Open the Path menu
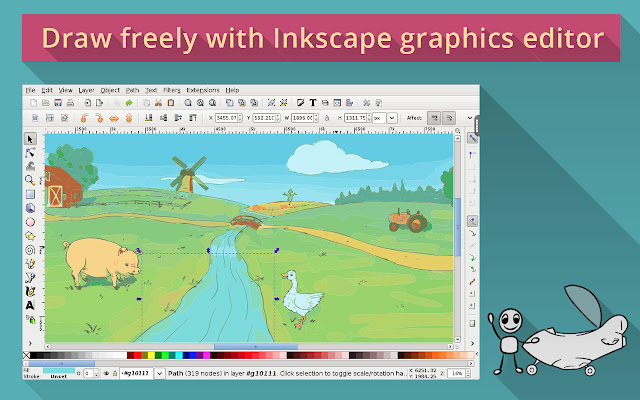This screenshot has width=640, height=400. pos(132,90)
